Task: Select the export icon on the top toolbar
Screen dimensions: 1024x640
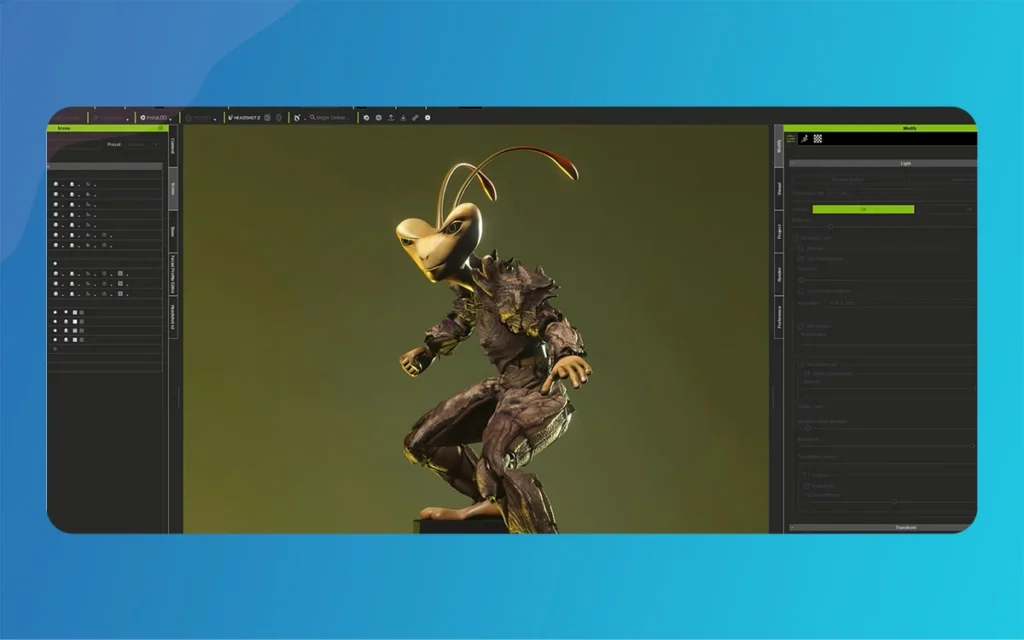Action: coord(390,117)
